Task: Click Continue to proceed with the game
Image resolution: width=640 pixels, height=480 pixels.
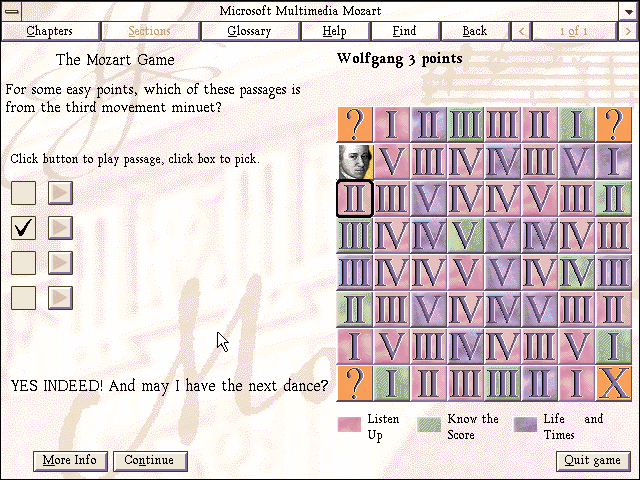Action: (150, 460)
